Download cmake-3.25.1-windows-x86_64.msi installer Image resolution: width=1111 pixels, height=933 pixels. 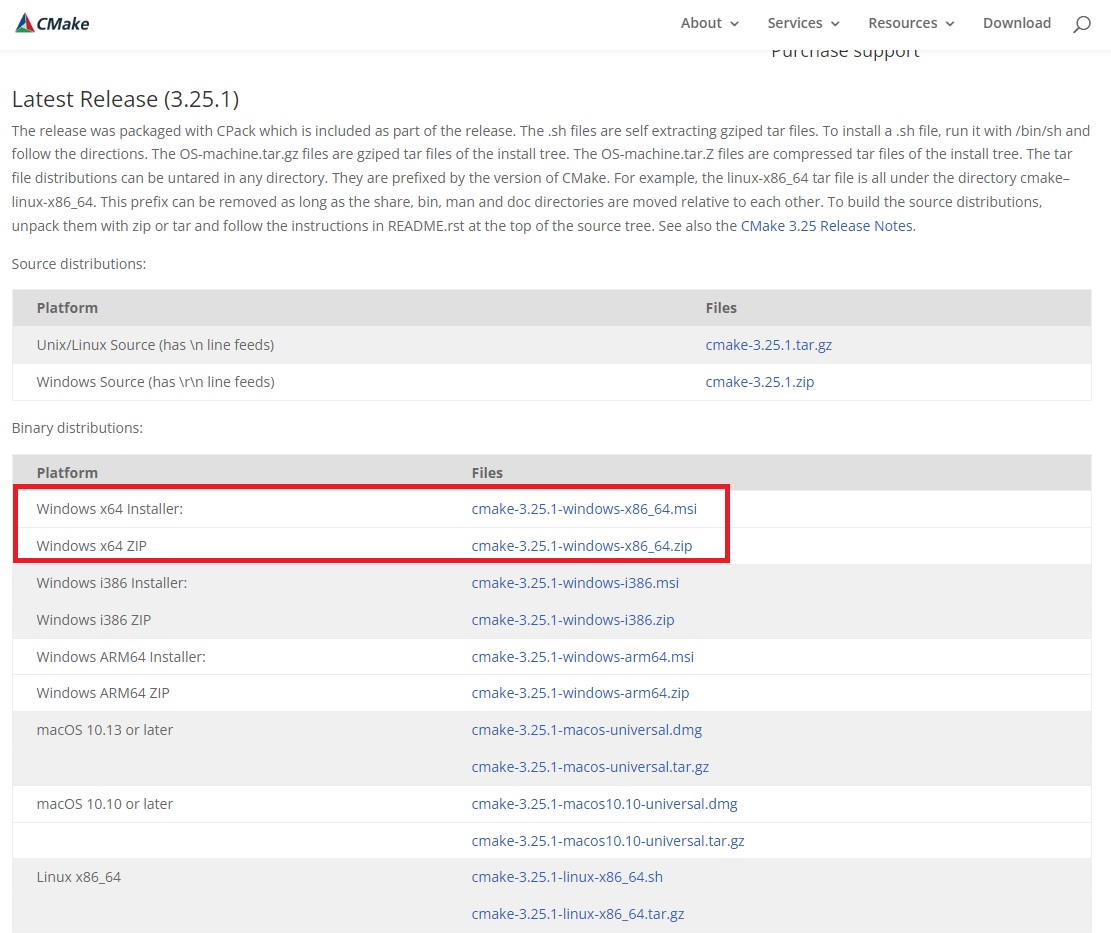(x=584, y=509)
